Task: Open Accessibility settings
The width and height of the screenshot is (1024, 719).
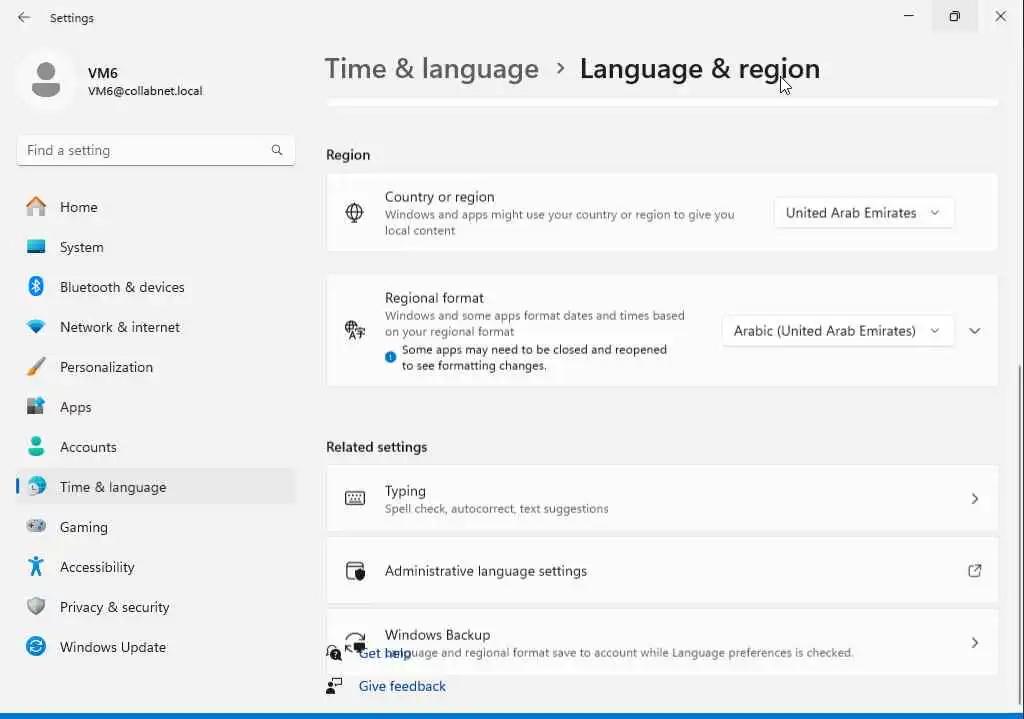Action: click(155, 566)
